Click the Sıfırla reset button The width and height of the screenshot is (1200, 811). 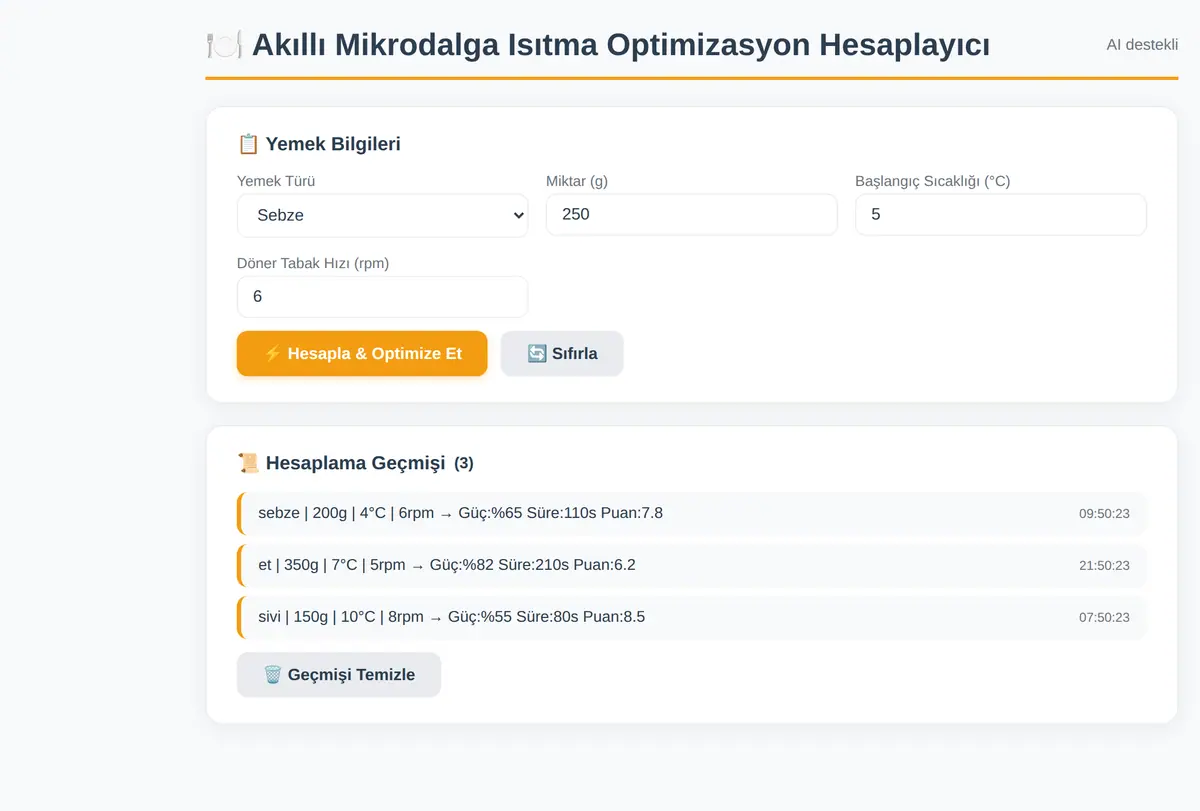562,354
